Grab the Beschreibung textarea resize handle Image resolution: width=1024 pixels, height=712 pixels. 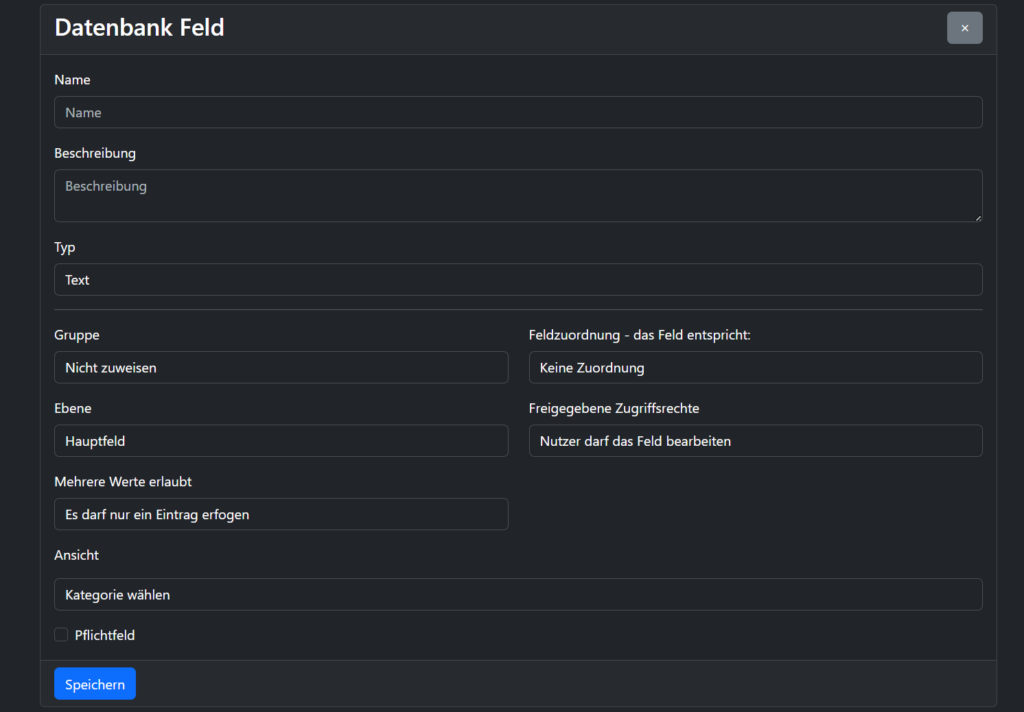(977, 217)
